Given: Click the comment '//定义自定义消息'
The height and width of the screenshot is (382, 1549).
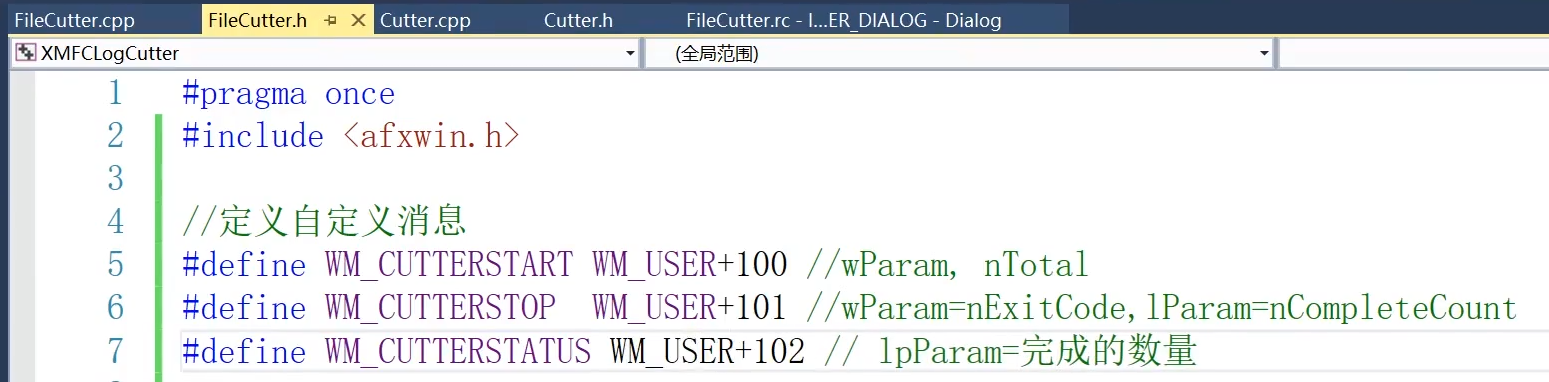Looking at the screenshot, I should tap(325, 220).
